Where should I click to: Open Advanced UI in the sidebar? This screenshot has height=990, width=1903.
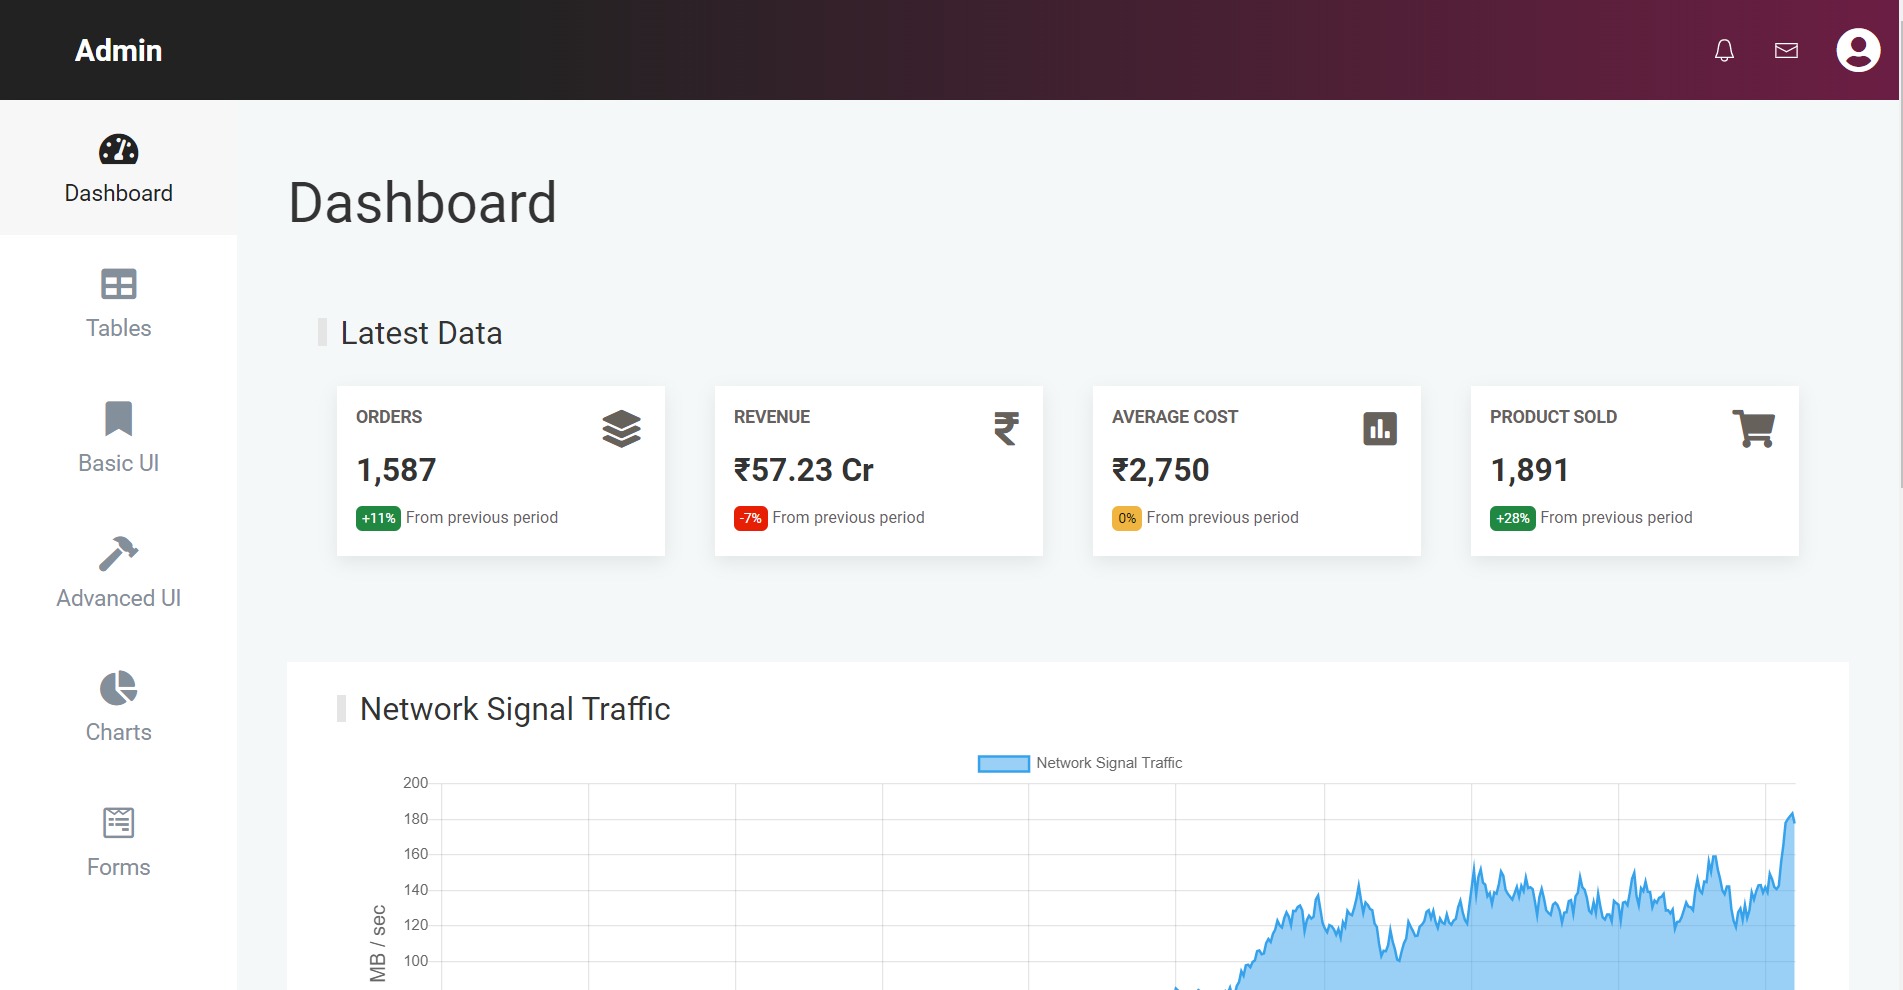[119, 573]
